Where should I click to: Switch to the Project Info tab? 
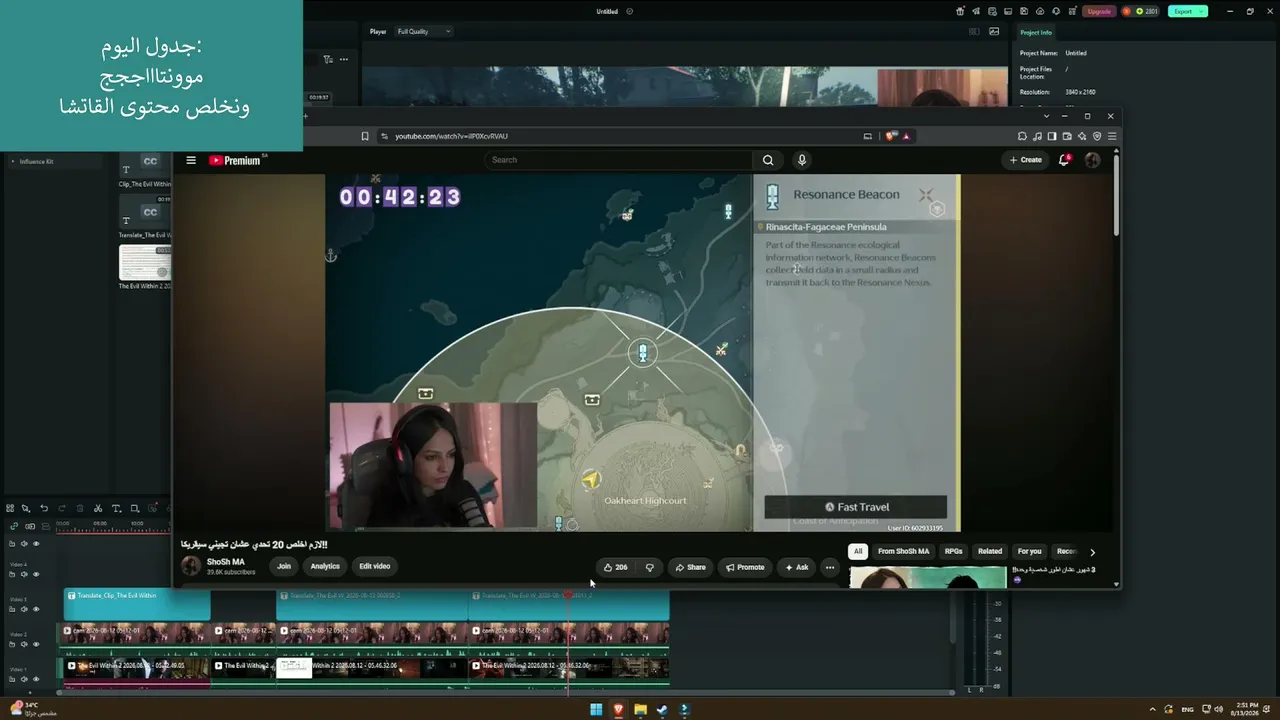[1036, 32]
